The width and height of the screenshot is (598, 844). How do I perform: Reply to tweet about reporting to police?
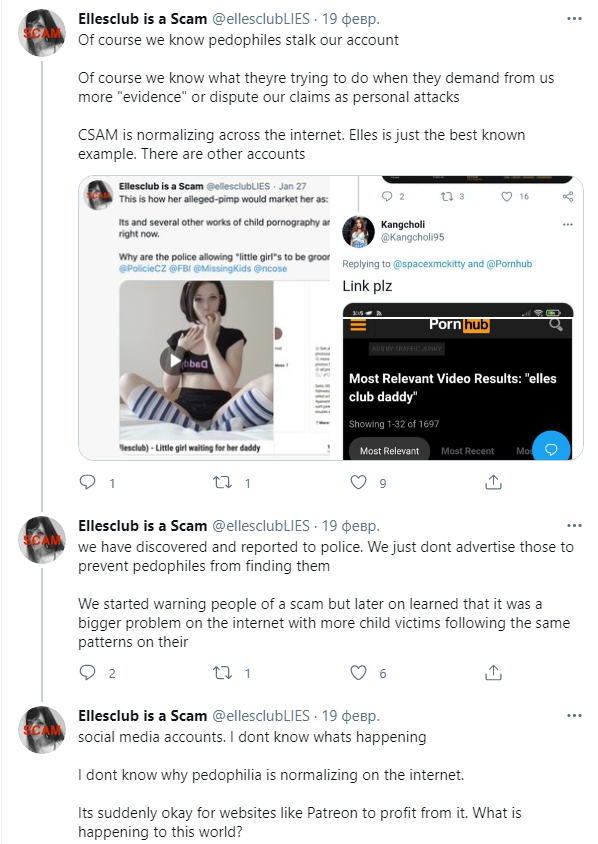point(87,672)
